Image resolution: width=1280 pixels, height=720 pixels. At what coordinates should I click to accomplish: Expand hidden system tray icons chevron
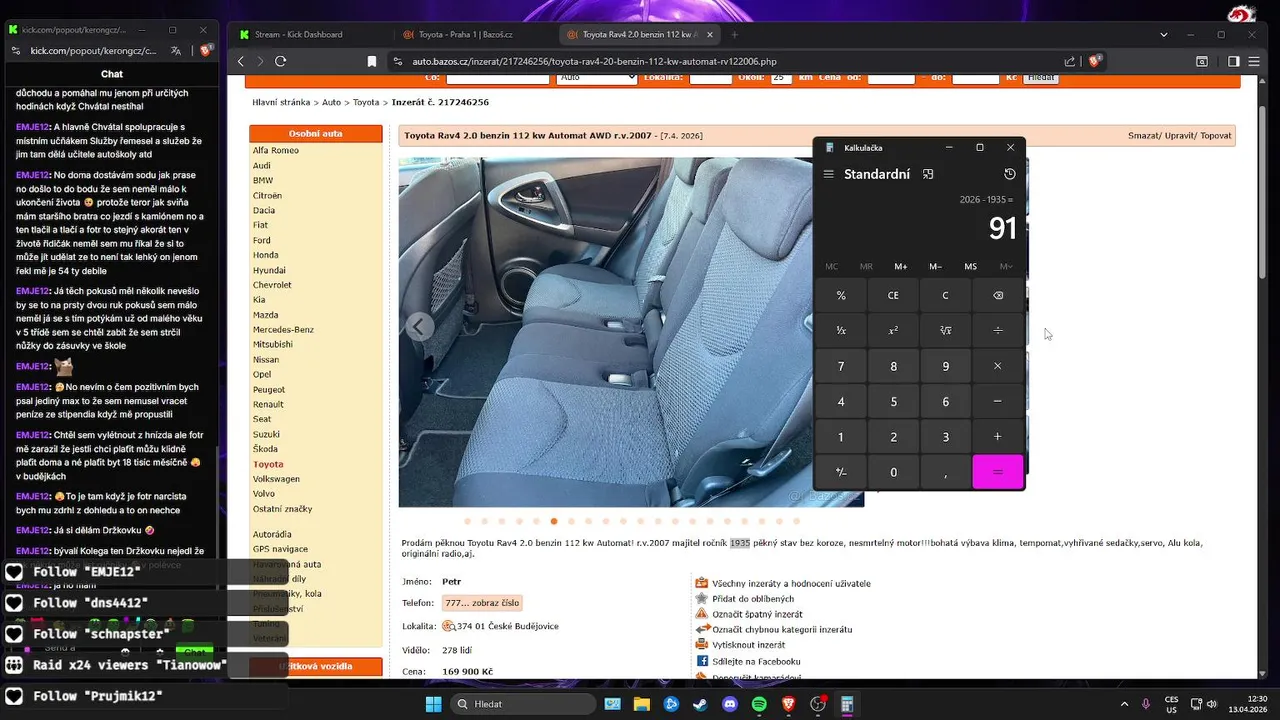pos(1124,704)
